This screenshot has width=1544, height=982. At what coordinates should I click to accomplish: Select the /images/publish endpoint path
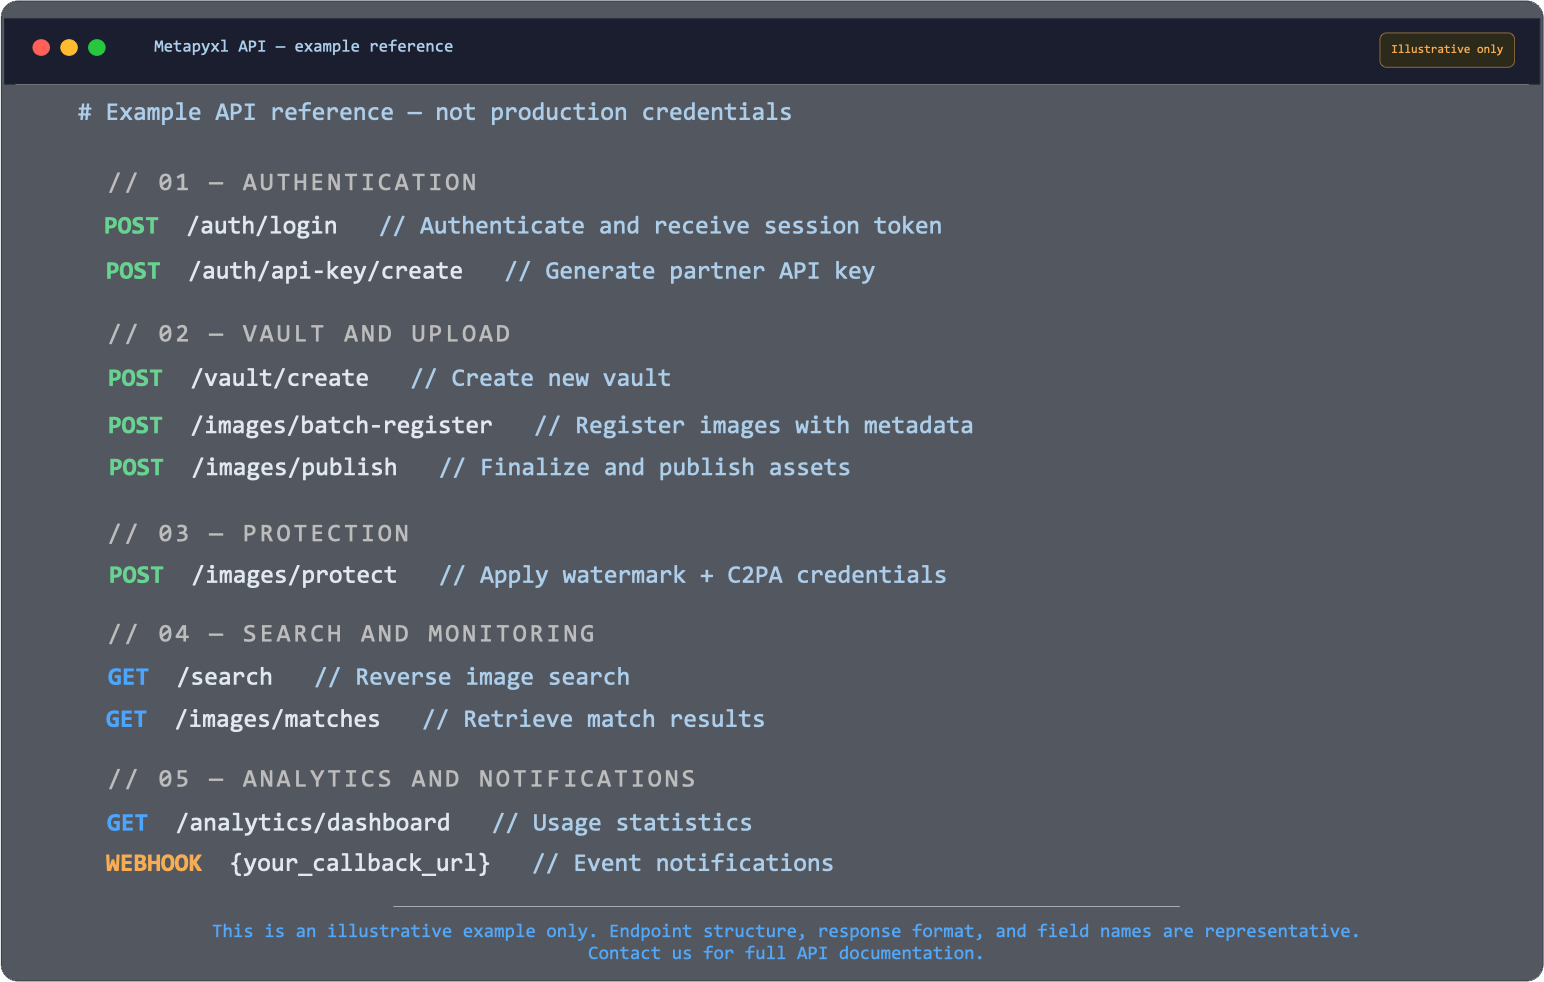click(x=295, y=467)
